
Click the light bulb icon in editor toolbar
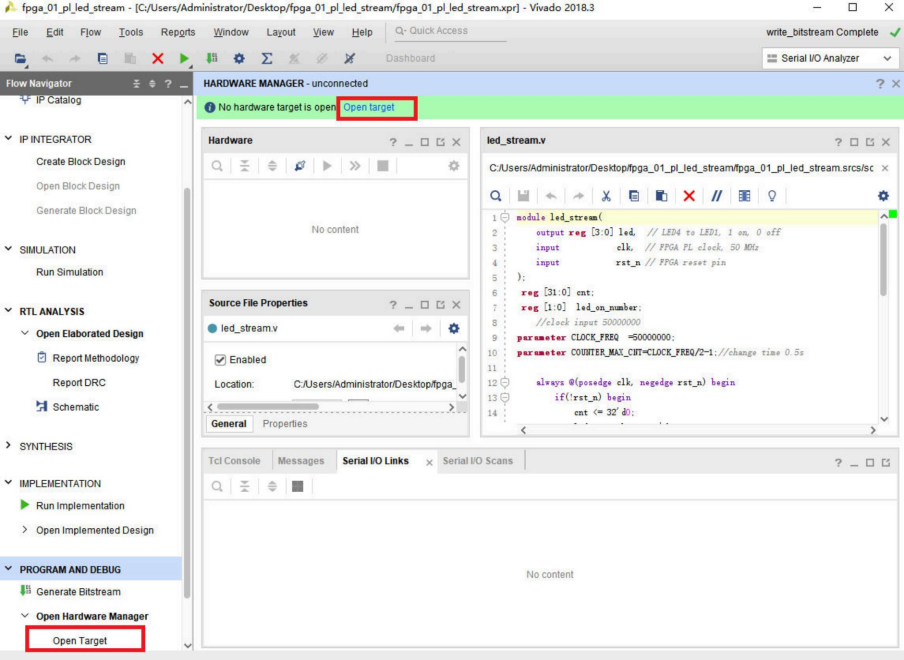(x=771, y=196)
